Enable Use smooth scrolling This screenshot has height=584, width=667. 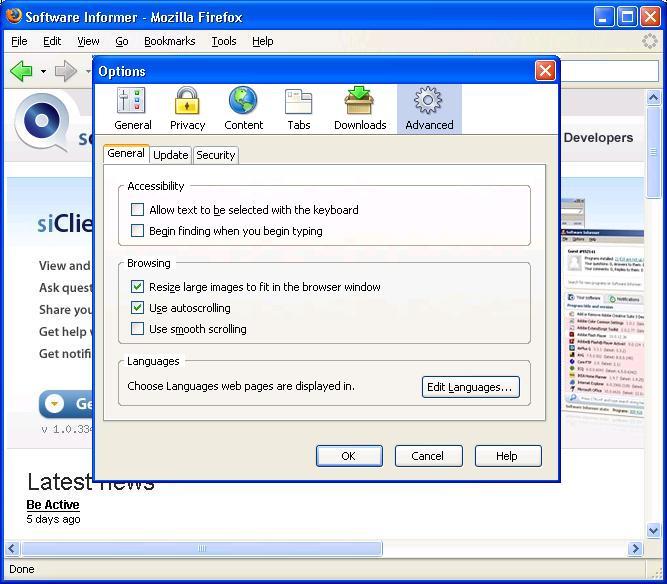(137, 329)
